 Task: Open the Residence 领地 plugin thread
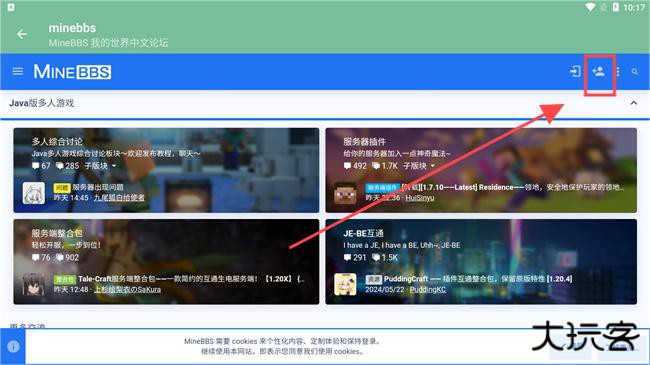513,187
